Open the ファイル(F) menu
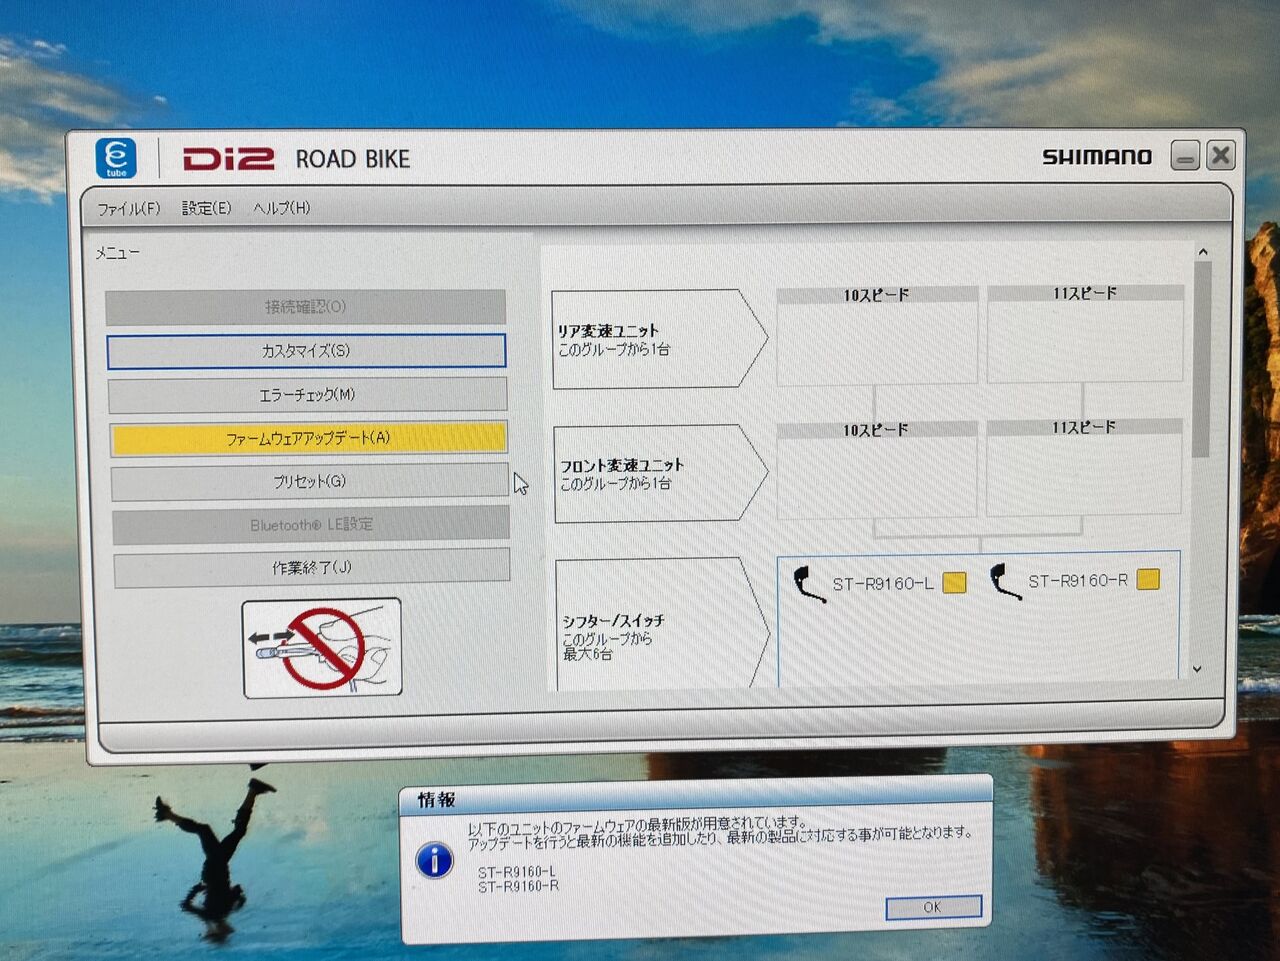1280x961 pixels. tap(128, 209)
